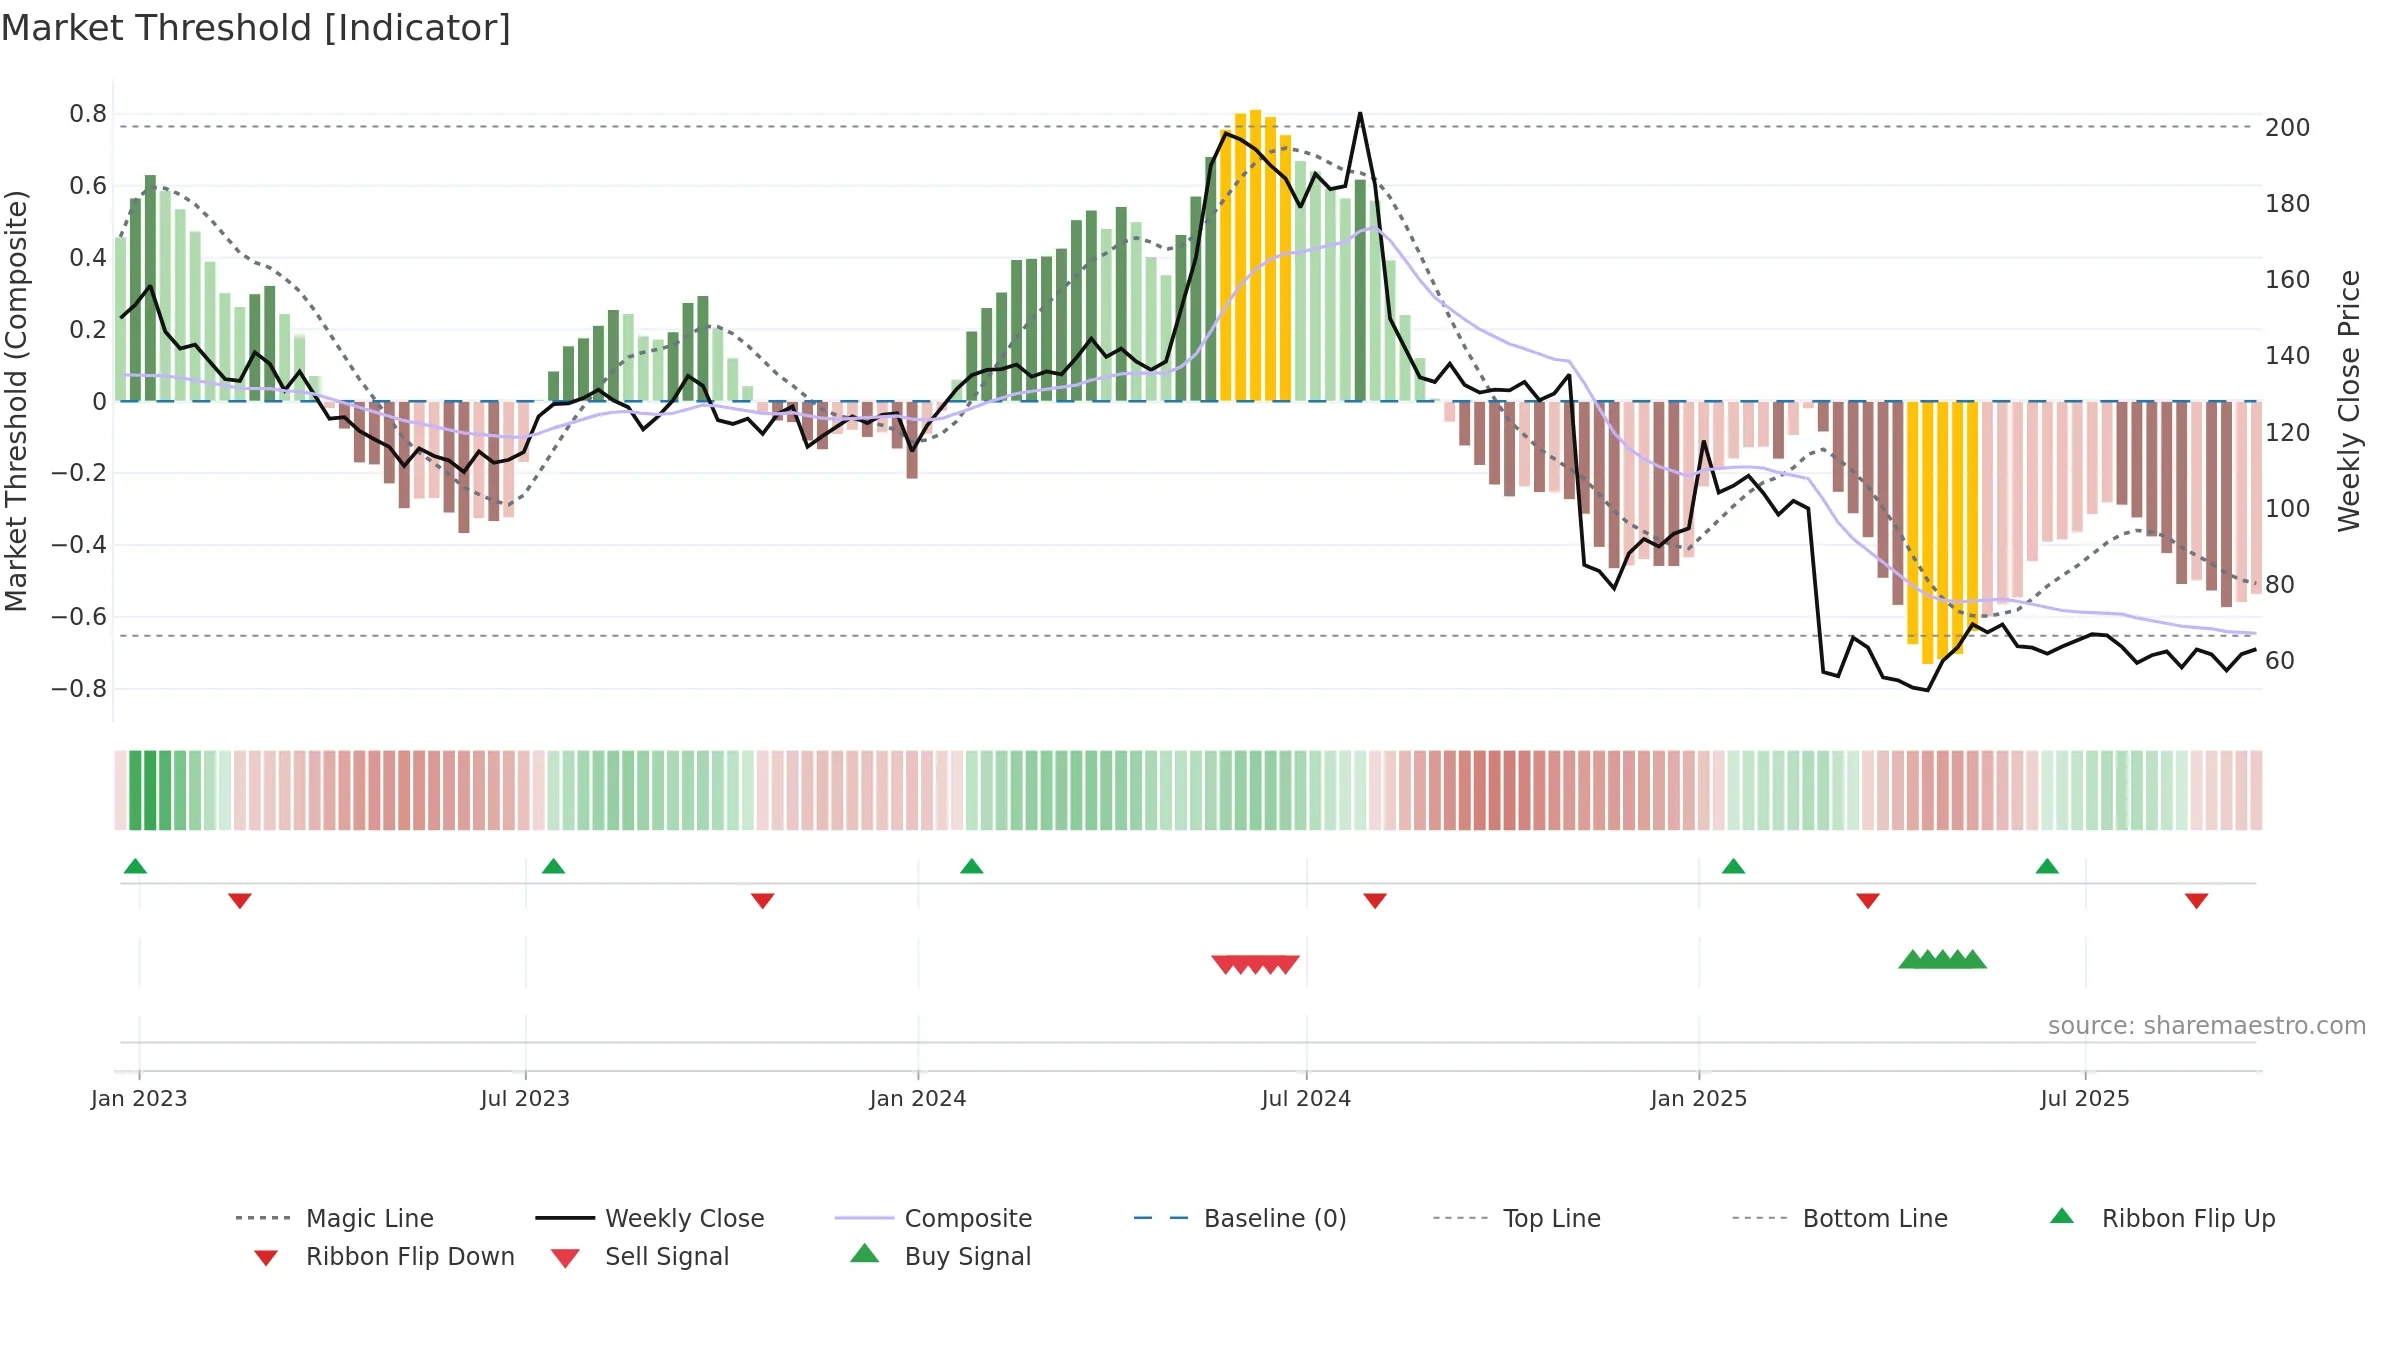
Task: Hide Sell Signal markers via legend
Action: (640, 1257)
